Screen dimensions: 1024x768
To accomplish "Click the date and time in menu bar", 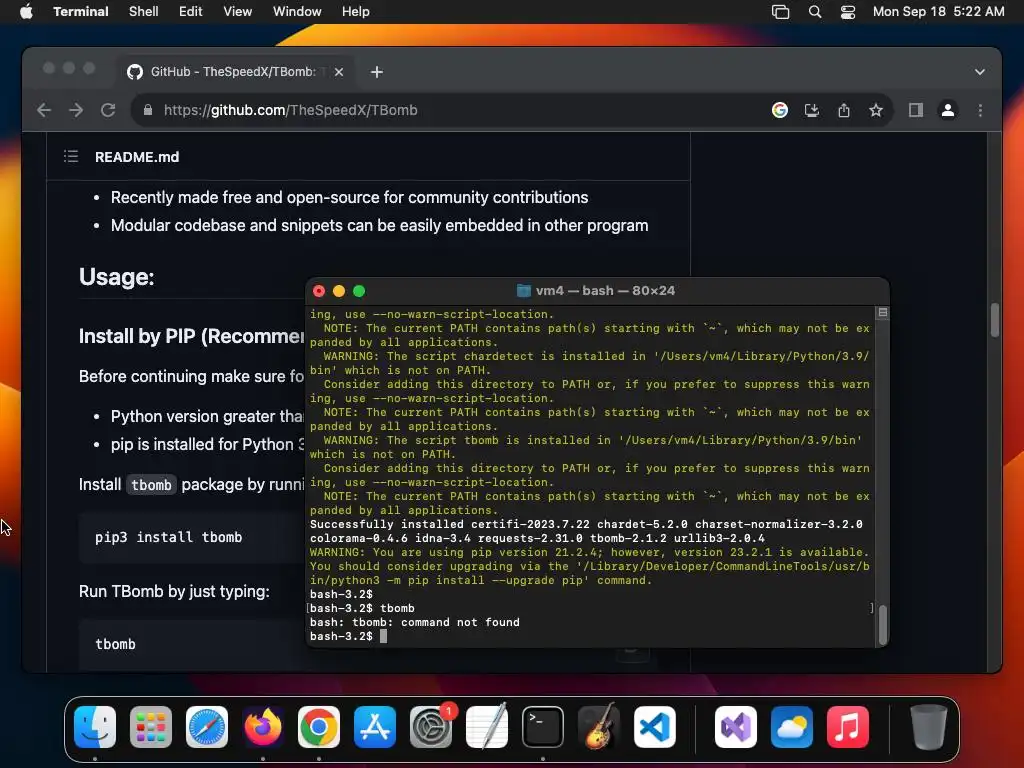I will [938, 12].
